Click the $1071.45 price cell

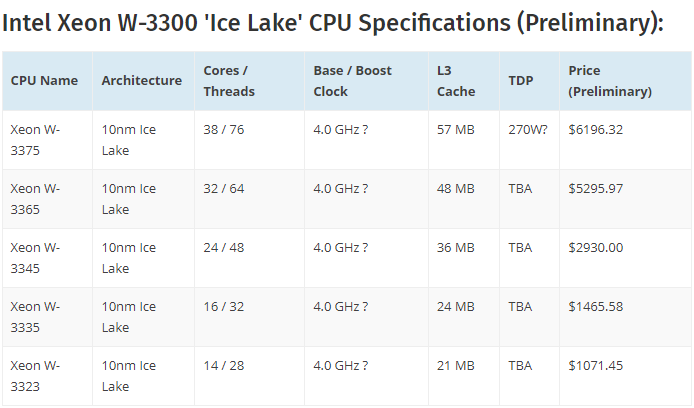598,365
